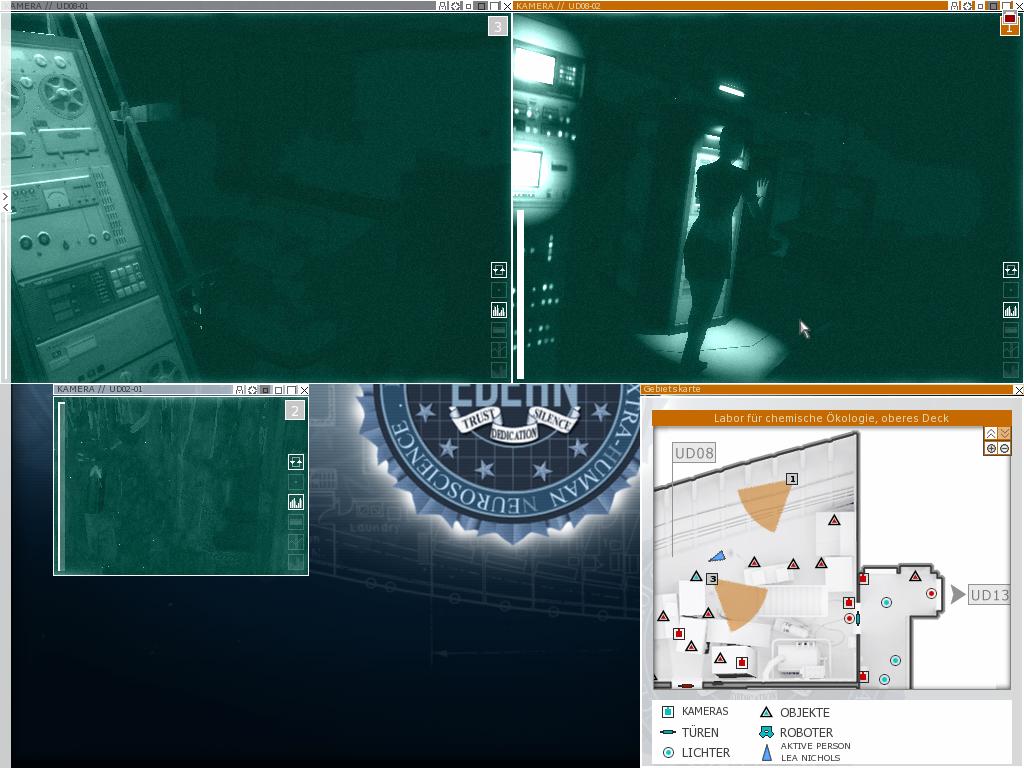Click the LICHTER legend entry
The height and width of the screenshot is (768, 1024).
[x=695, y=752]
